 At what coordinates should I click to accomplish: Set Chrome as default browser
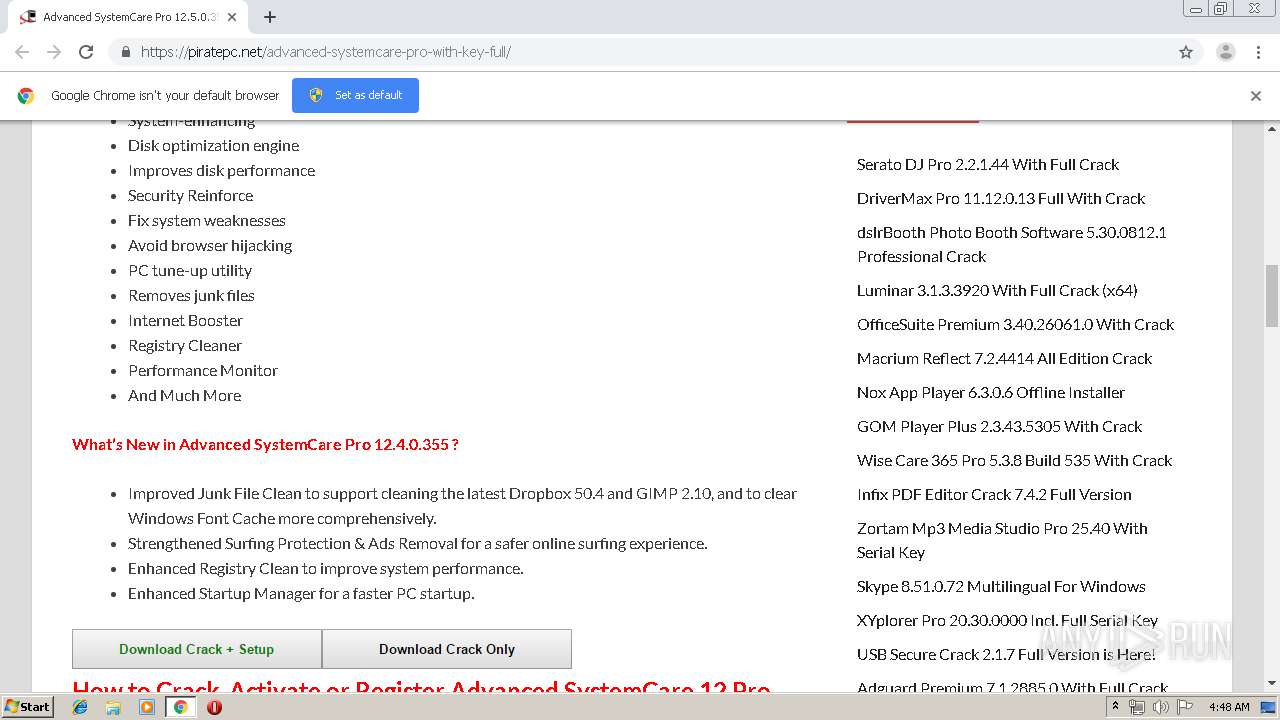(x=355, y=95)
